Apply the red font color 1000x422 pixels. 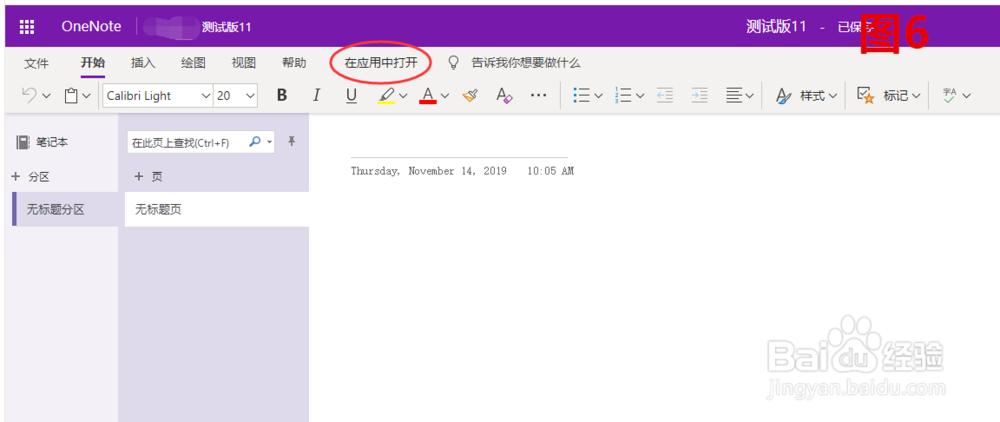[428, 96]
